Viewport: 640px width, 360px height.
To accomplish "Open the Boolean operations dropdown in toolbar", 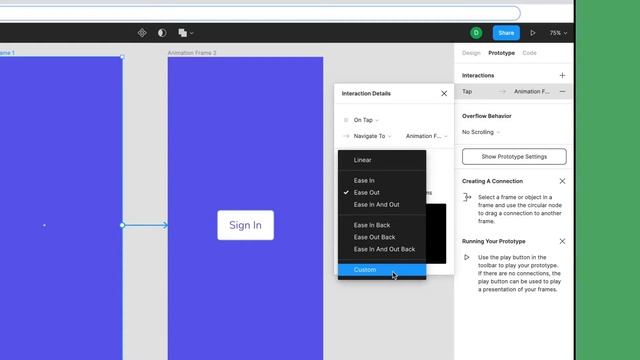I will tap(186, 33).
